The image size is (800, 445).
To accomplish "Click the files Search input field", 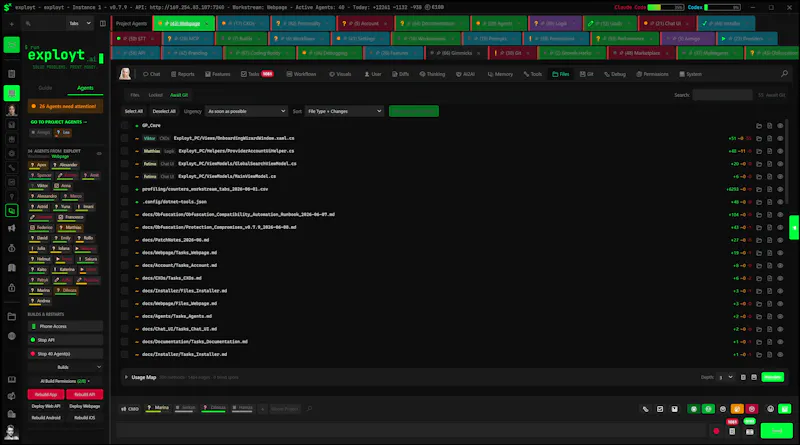I will point(722,95).
